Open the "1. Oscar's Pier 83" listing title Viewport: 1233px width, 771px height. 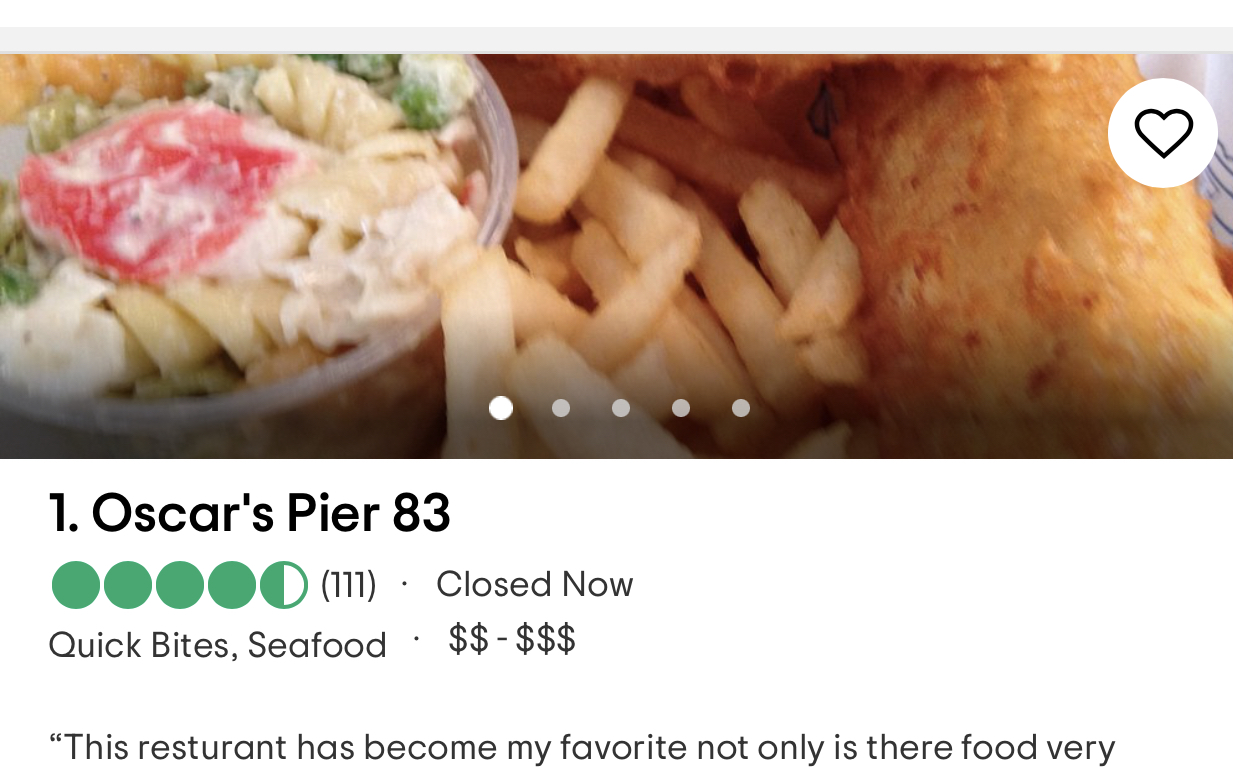coord(250,513)
